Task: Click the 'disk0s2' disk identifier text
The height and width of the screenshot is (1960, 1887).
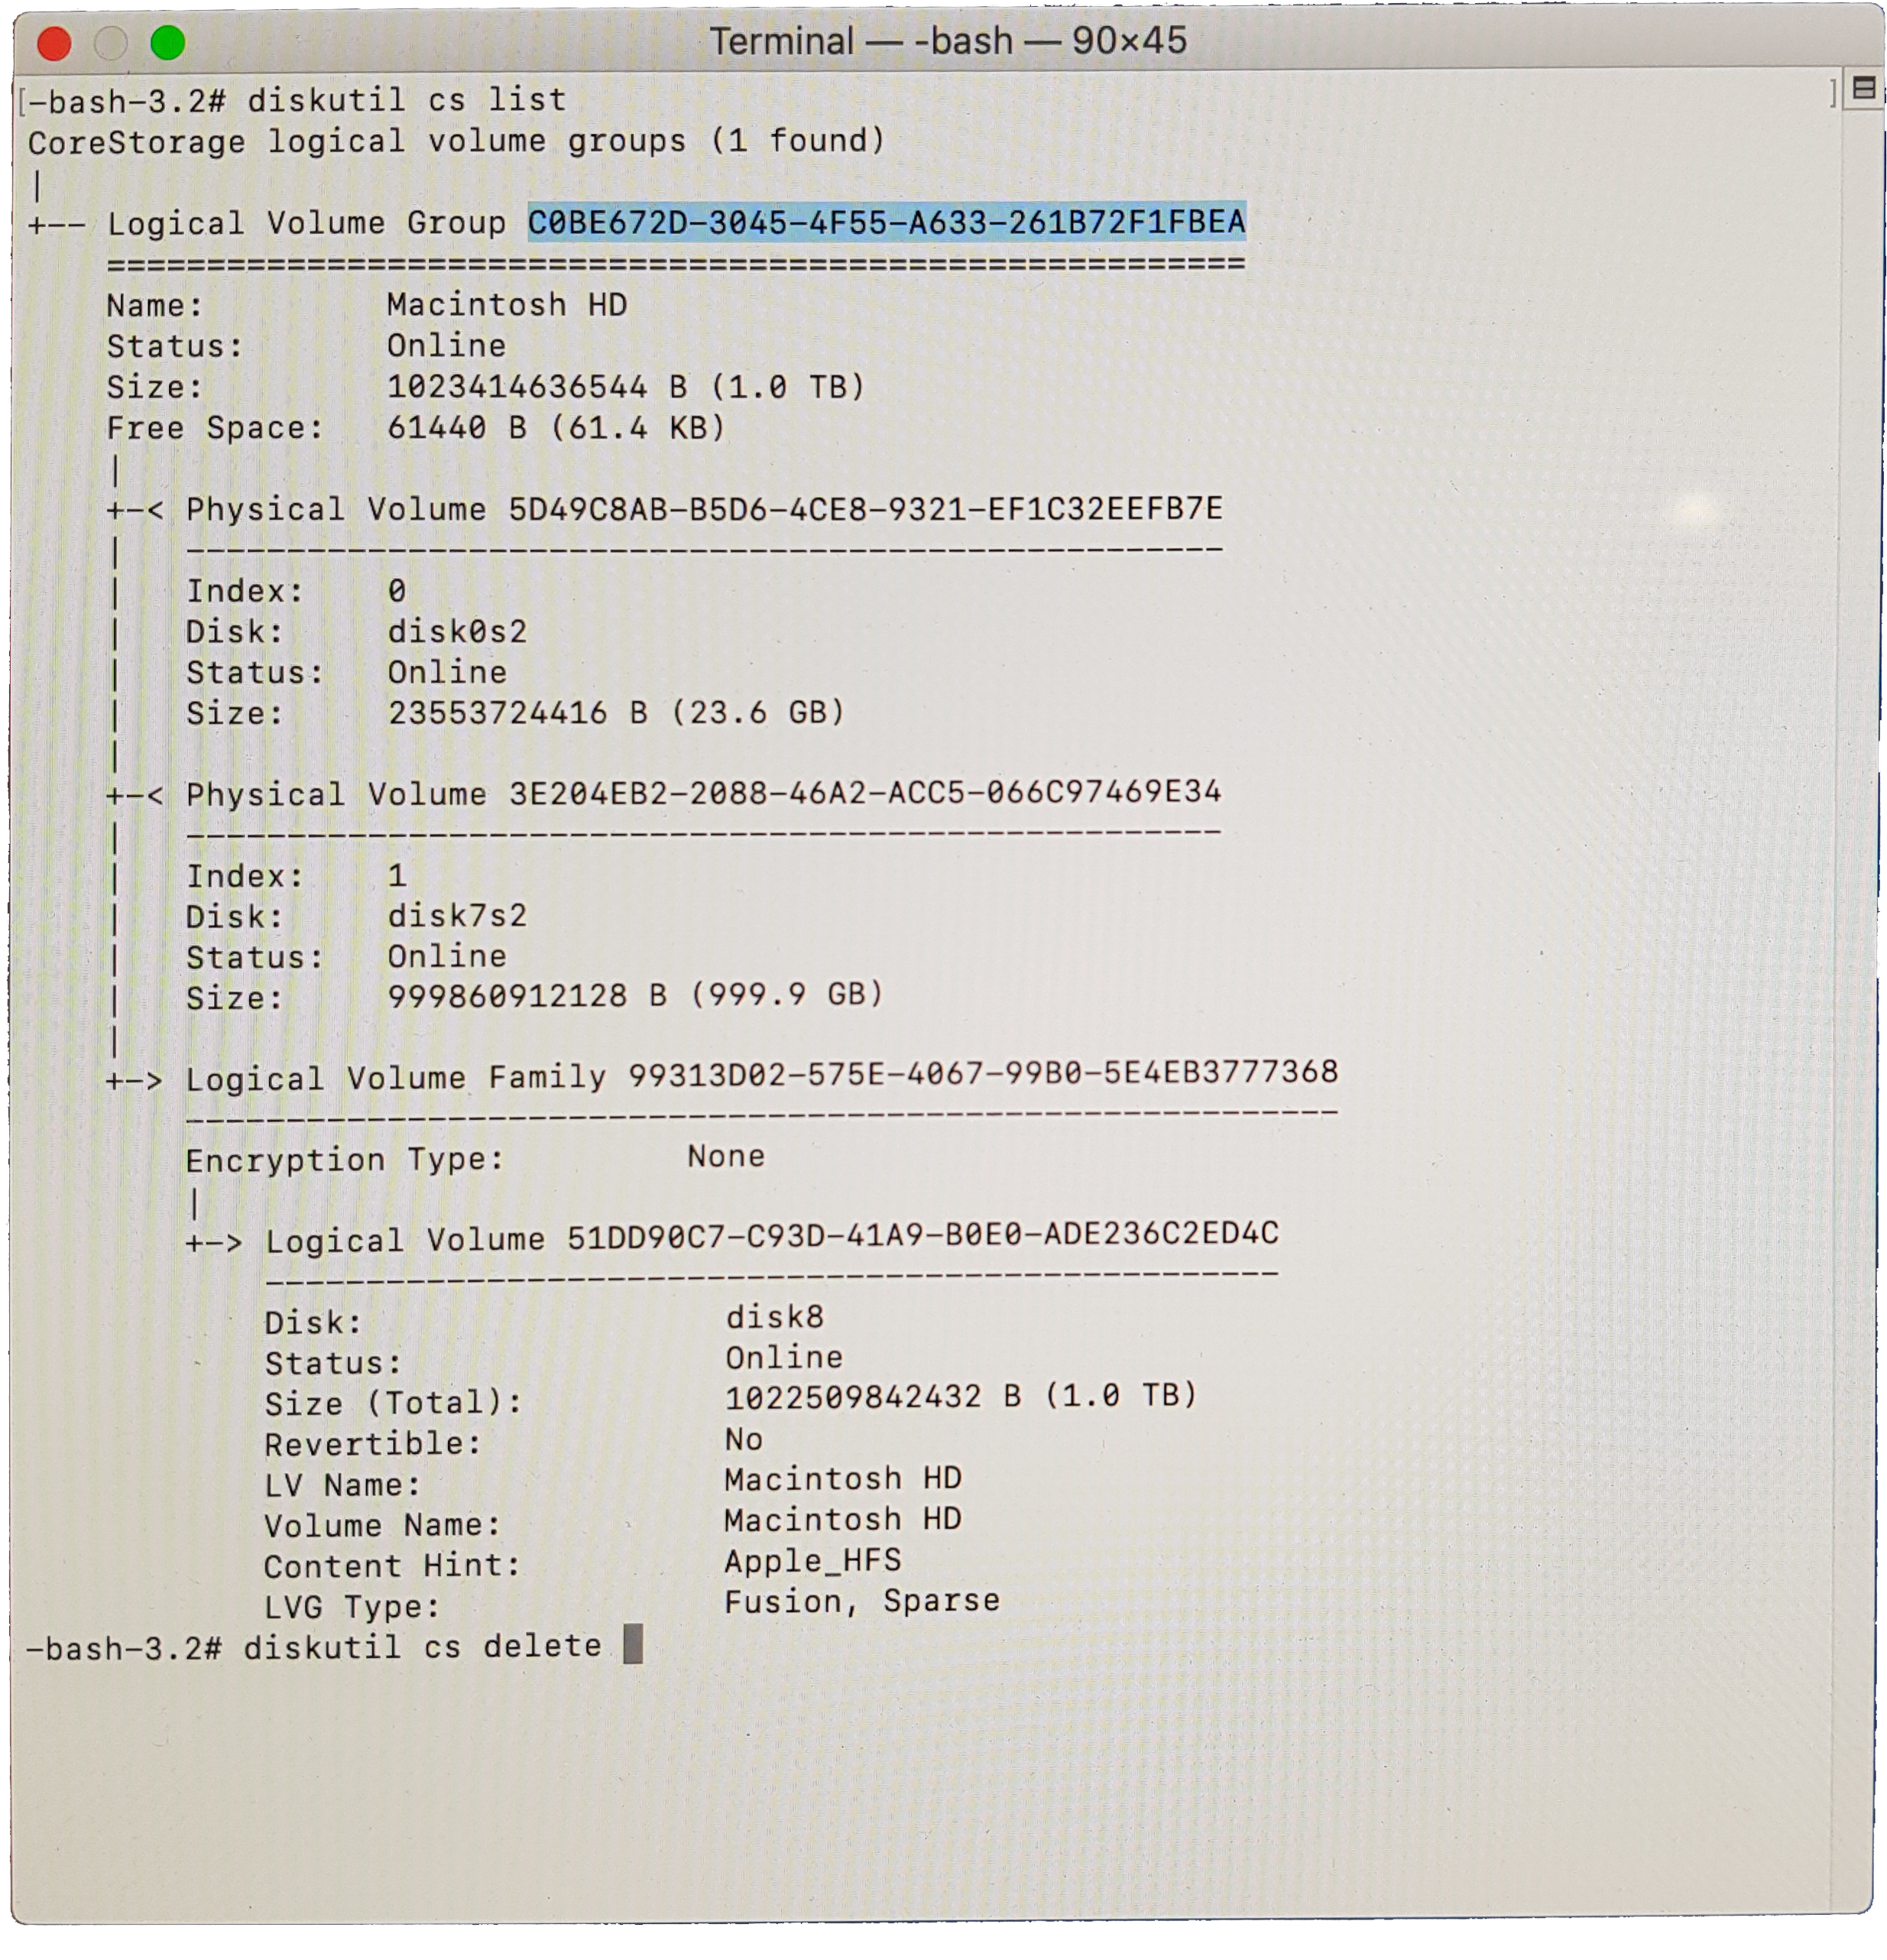Action: (457, 632)
